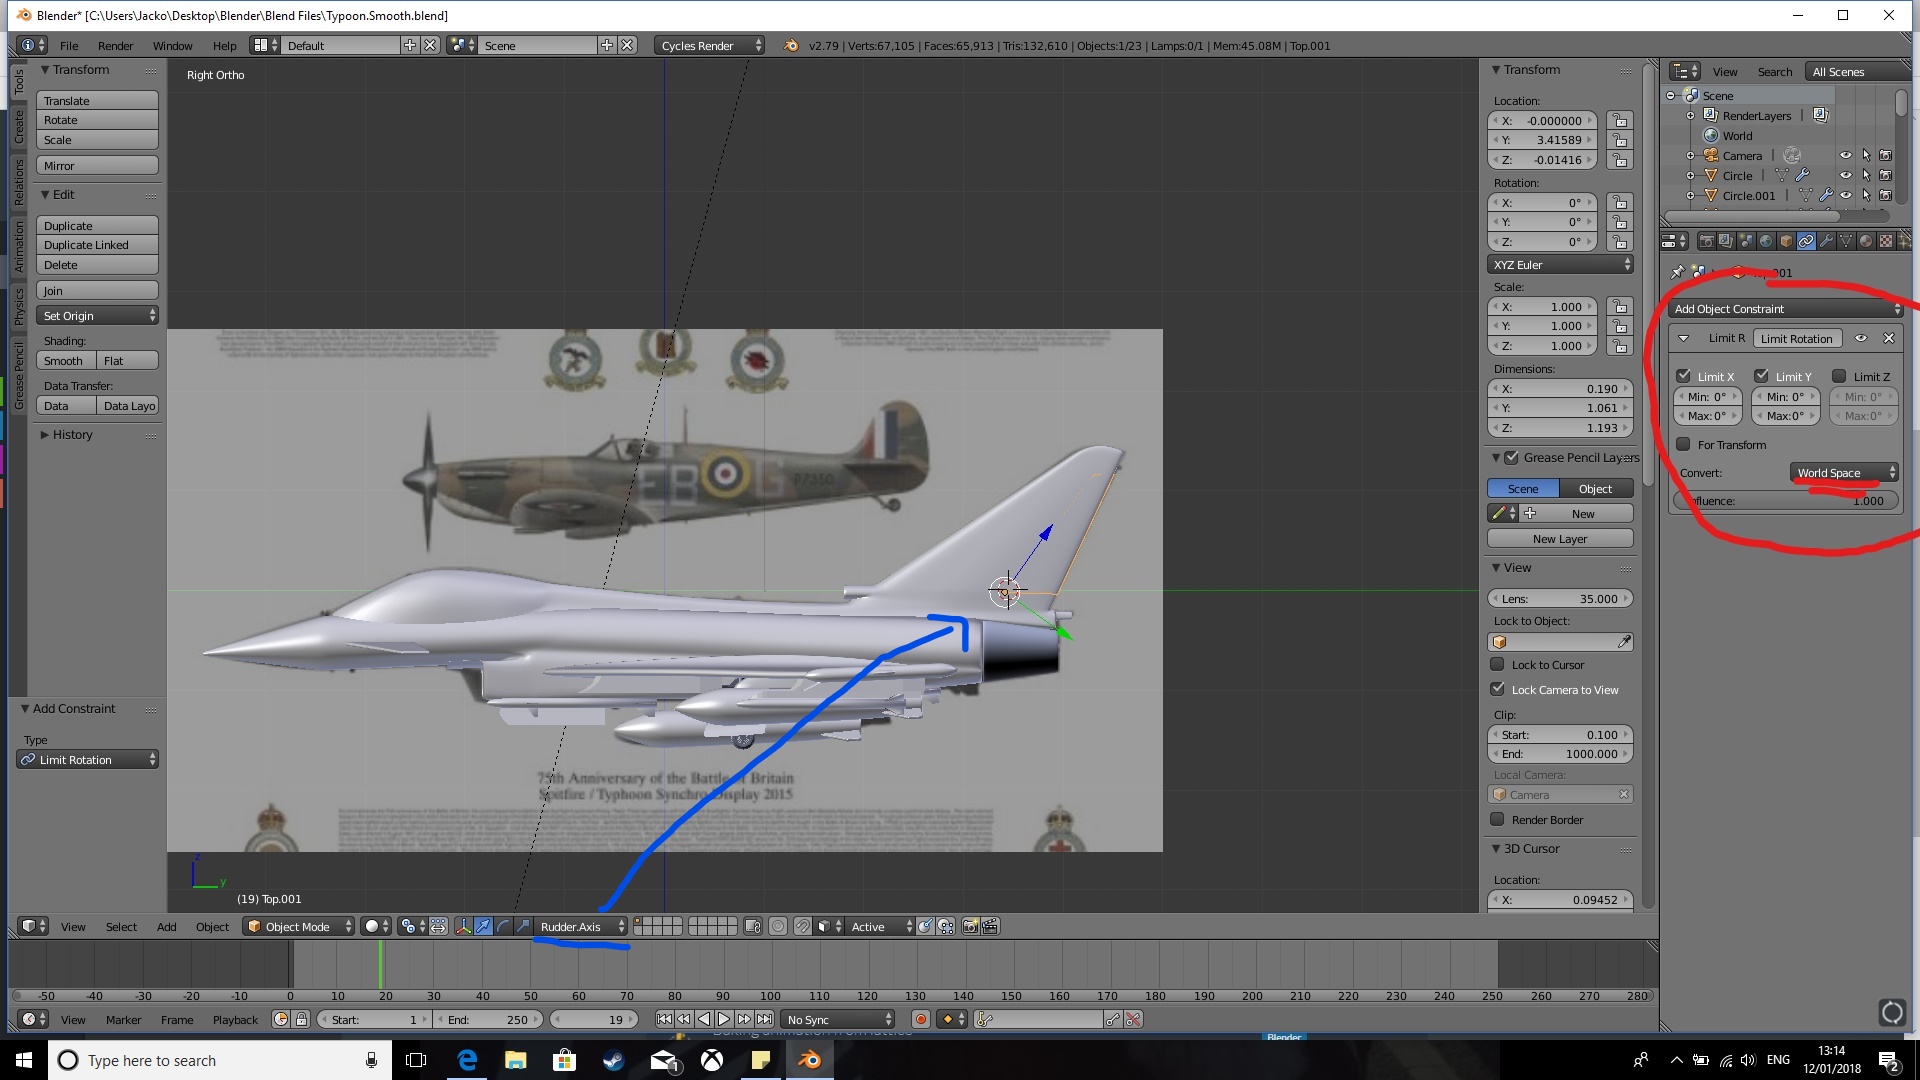Viewport: 1920px width, 1080px height.
Task: Open the Modifiers wrench properties tab
Action: pyautogui.click(x=1826, y=241)
